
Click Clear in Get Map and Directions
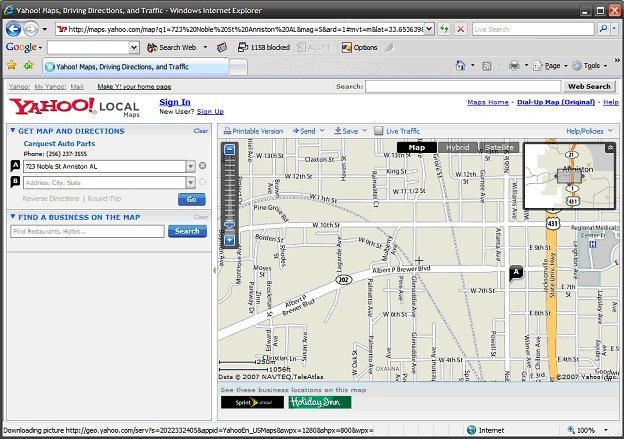pos(201,131)
